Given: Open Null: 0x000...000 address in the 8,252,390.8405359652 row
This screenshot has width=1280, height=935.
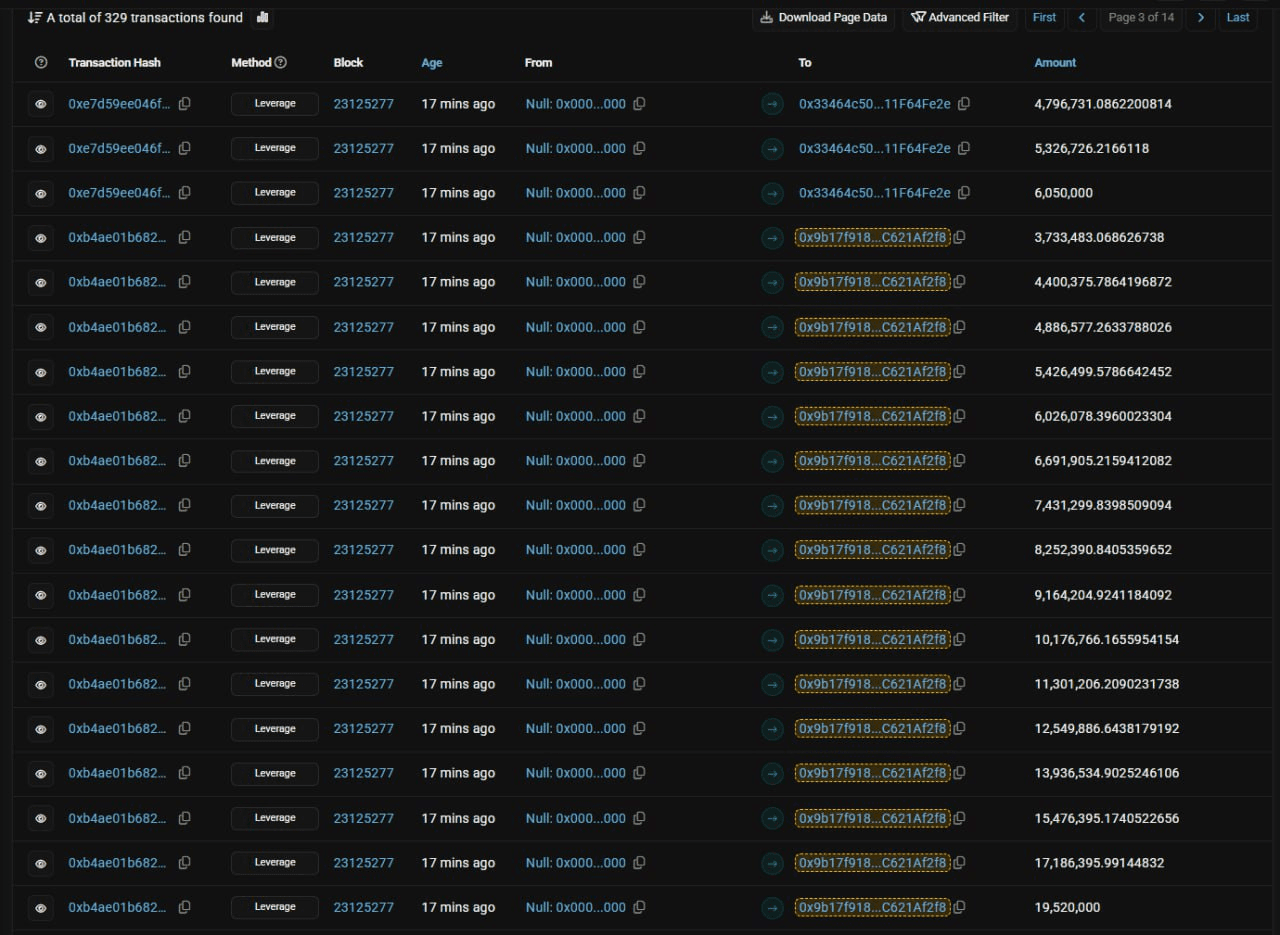Looking at the screenshot, I should [576, 550].
